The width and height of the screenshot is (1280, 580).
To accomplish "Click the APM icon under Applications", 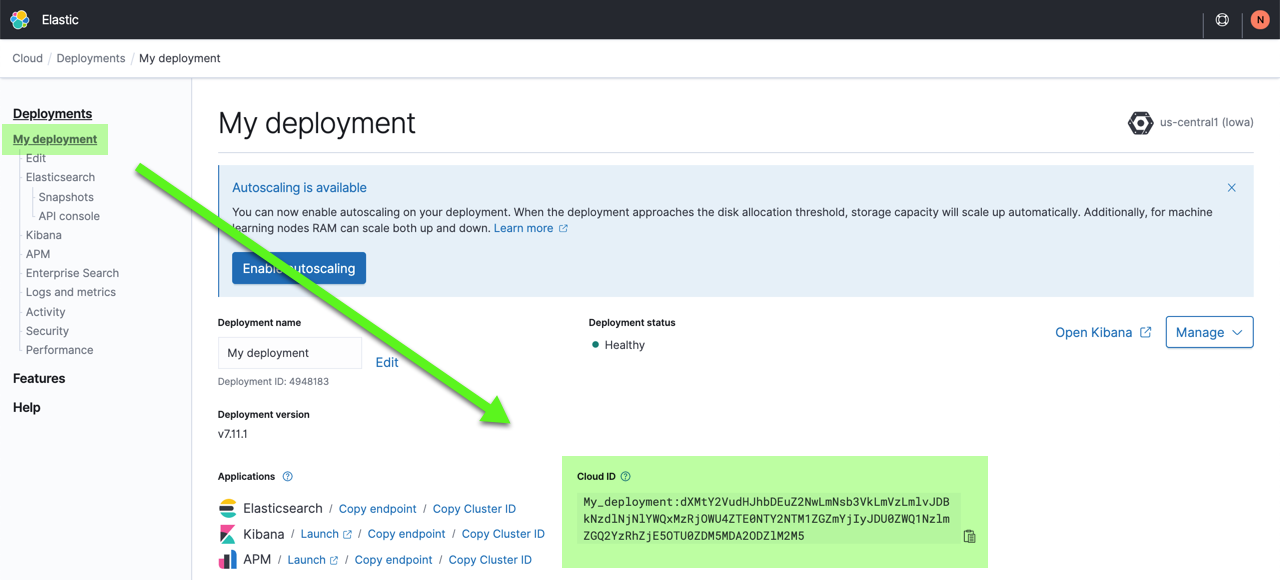I will tap(228, 559).
